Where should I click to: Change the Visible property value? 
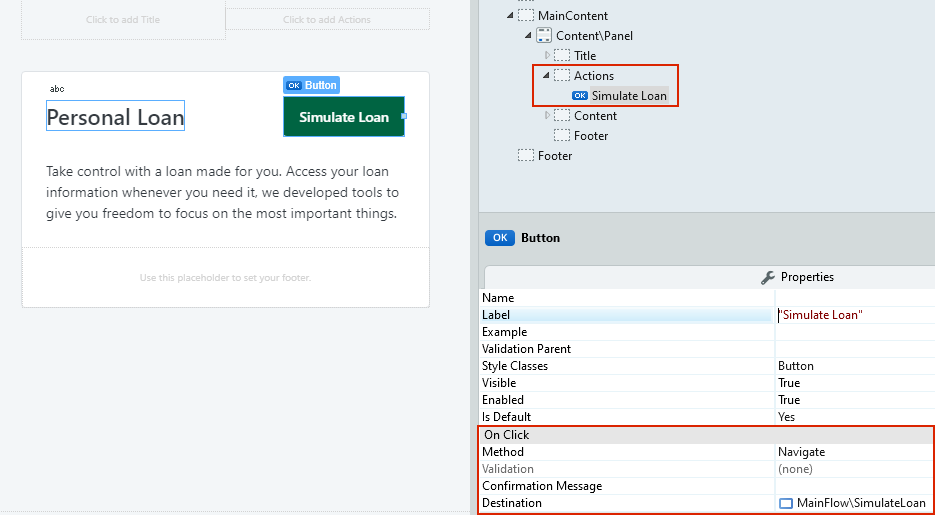point(854,383)
